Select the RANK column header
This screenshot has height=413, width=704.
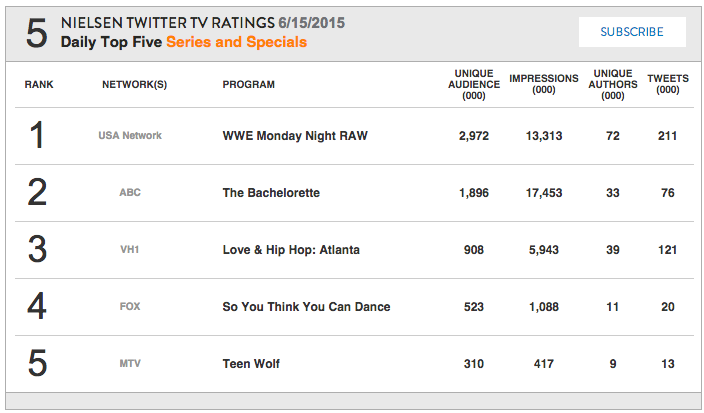click(x=39, y=84)
